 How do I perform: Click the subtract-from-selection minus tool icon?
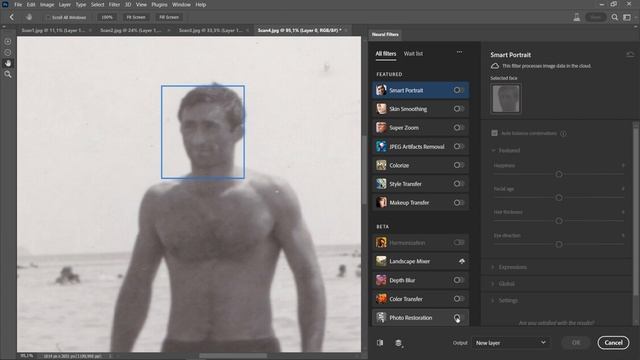click(x=8, y=53)
